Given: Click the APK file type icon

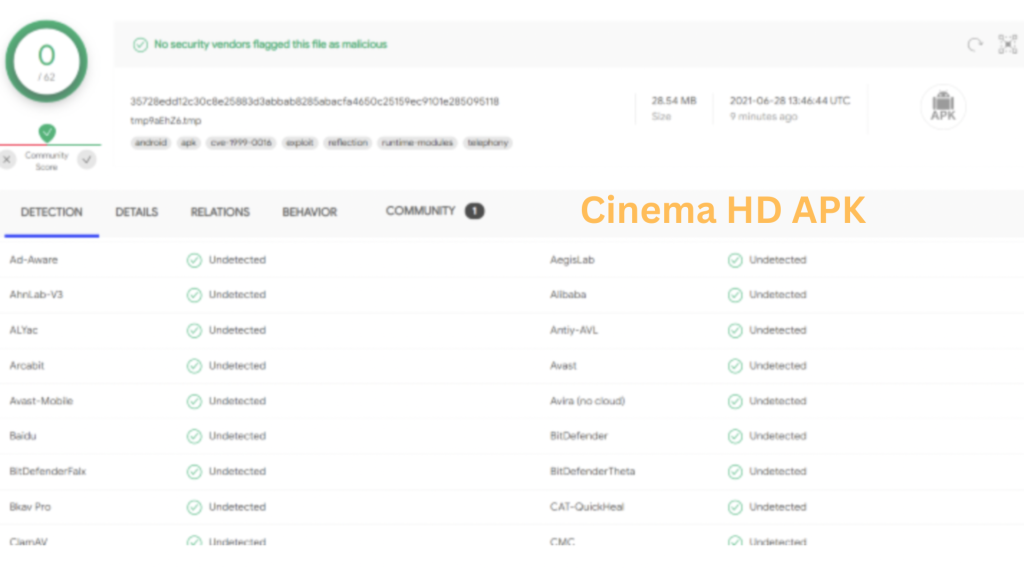Looking at the screenshot, I should [943, 106].
